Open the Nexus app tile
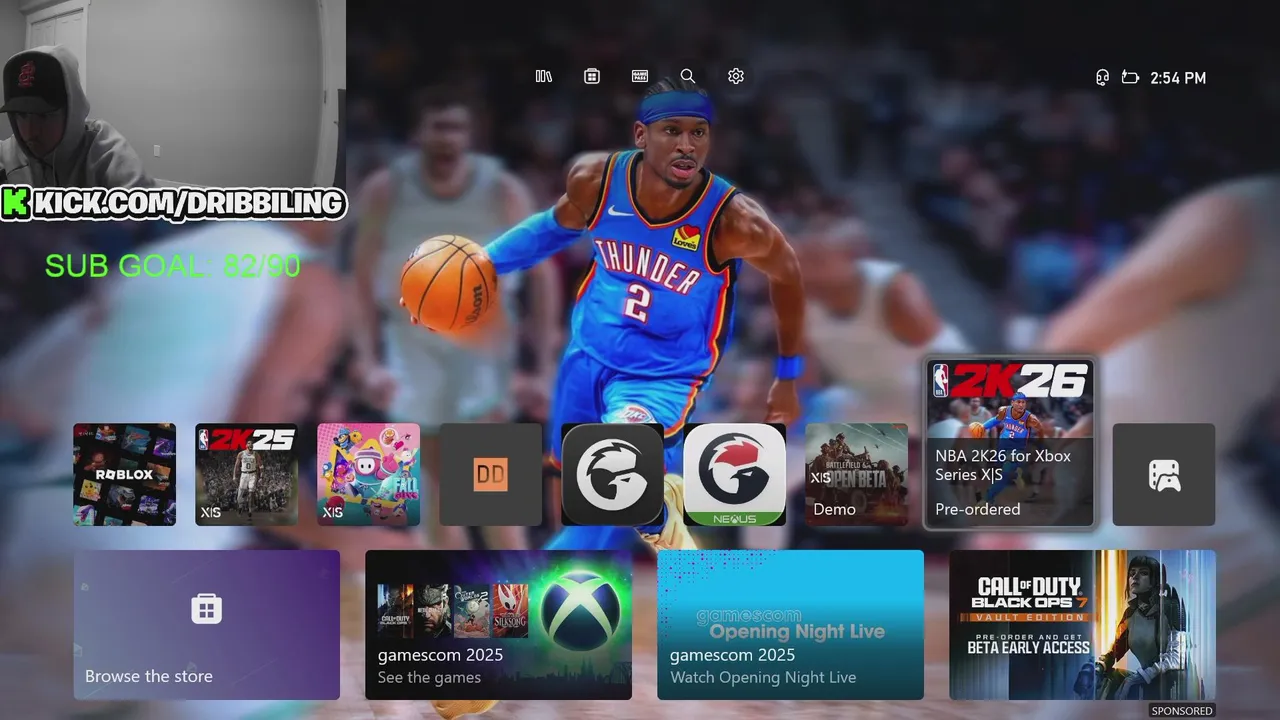1280x720 pixels. [x=734, y=474]
